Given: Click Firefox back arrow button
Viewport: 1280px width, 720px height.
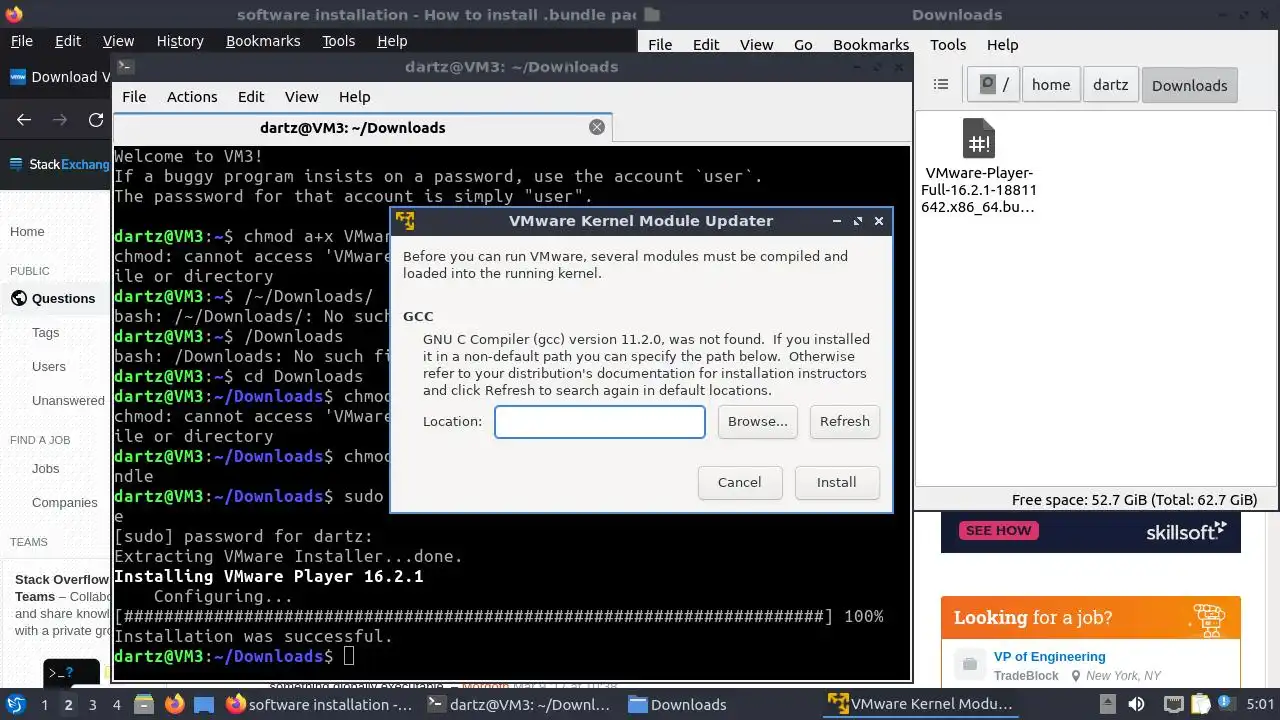Looking at the screenshot, I should [x=24, y=120].
